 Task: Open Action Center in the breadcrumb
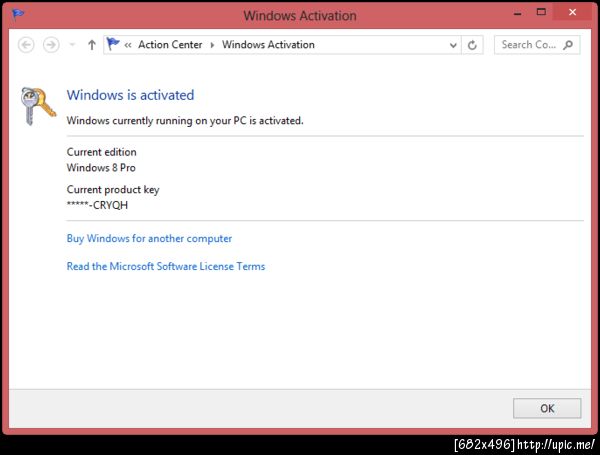pos(170,45)
